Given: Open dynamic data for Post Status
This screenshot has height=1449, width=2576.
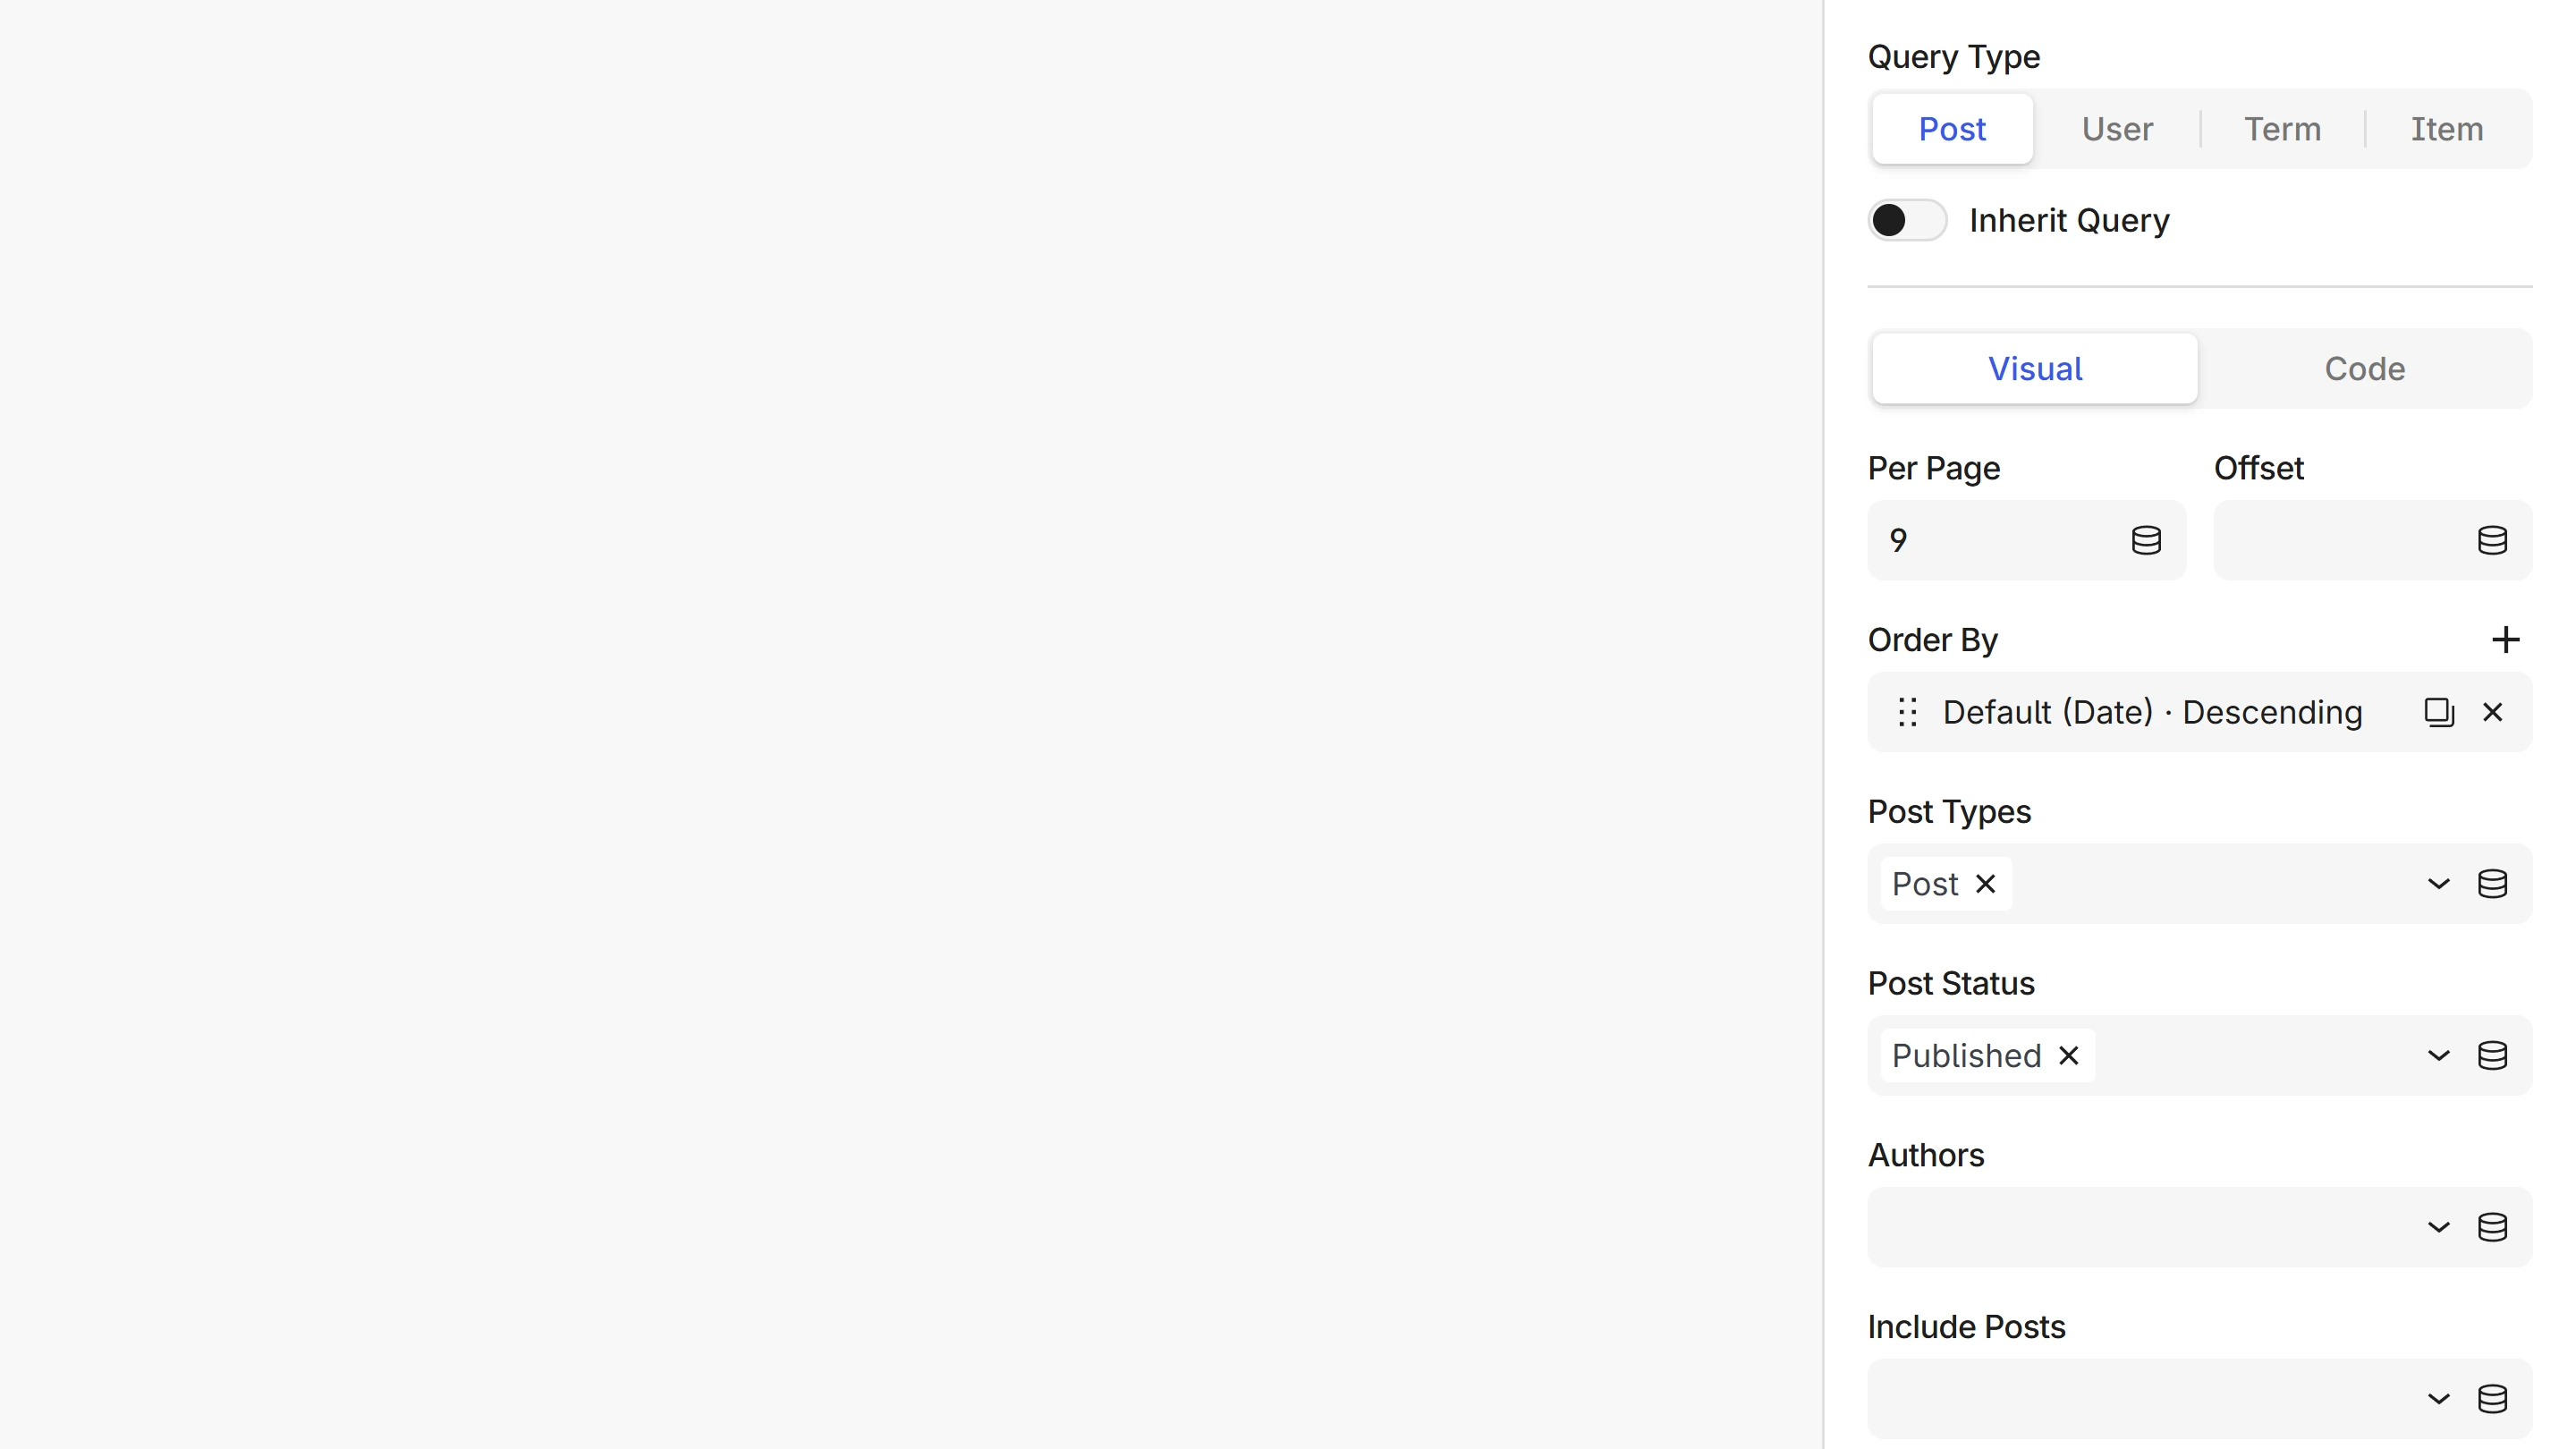Looking at the screenshot, I should pos(2492,1056).
